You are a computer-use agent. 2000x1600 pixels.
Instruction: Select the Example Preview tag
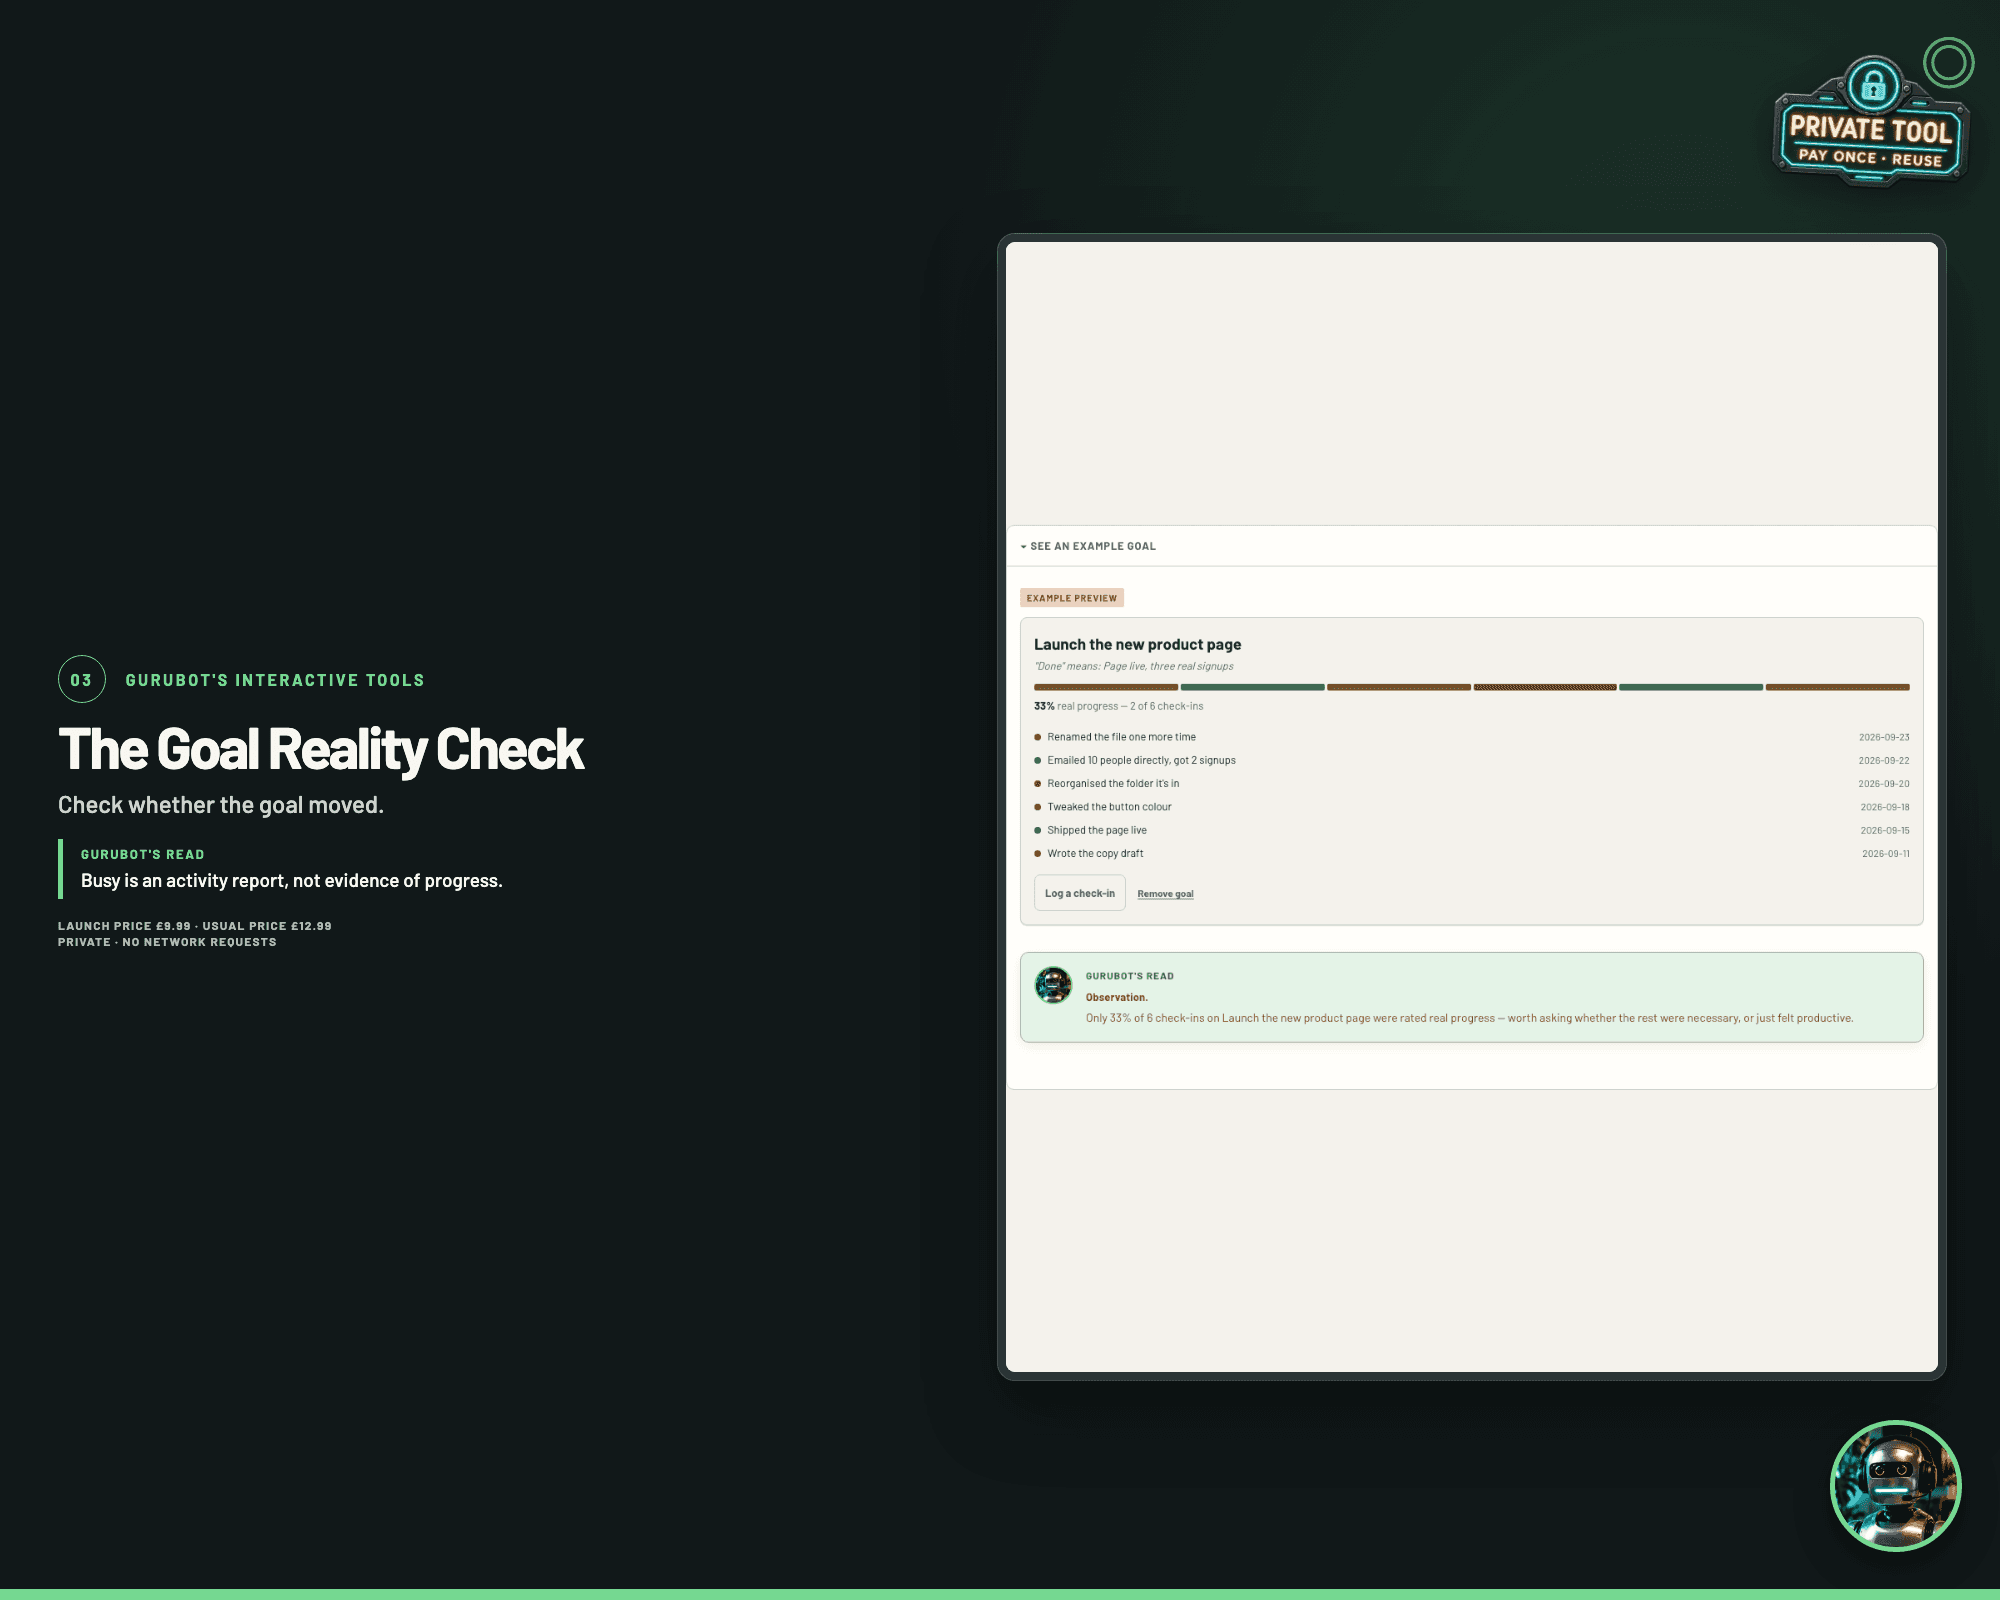pos(1072,598)
